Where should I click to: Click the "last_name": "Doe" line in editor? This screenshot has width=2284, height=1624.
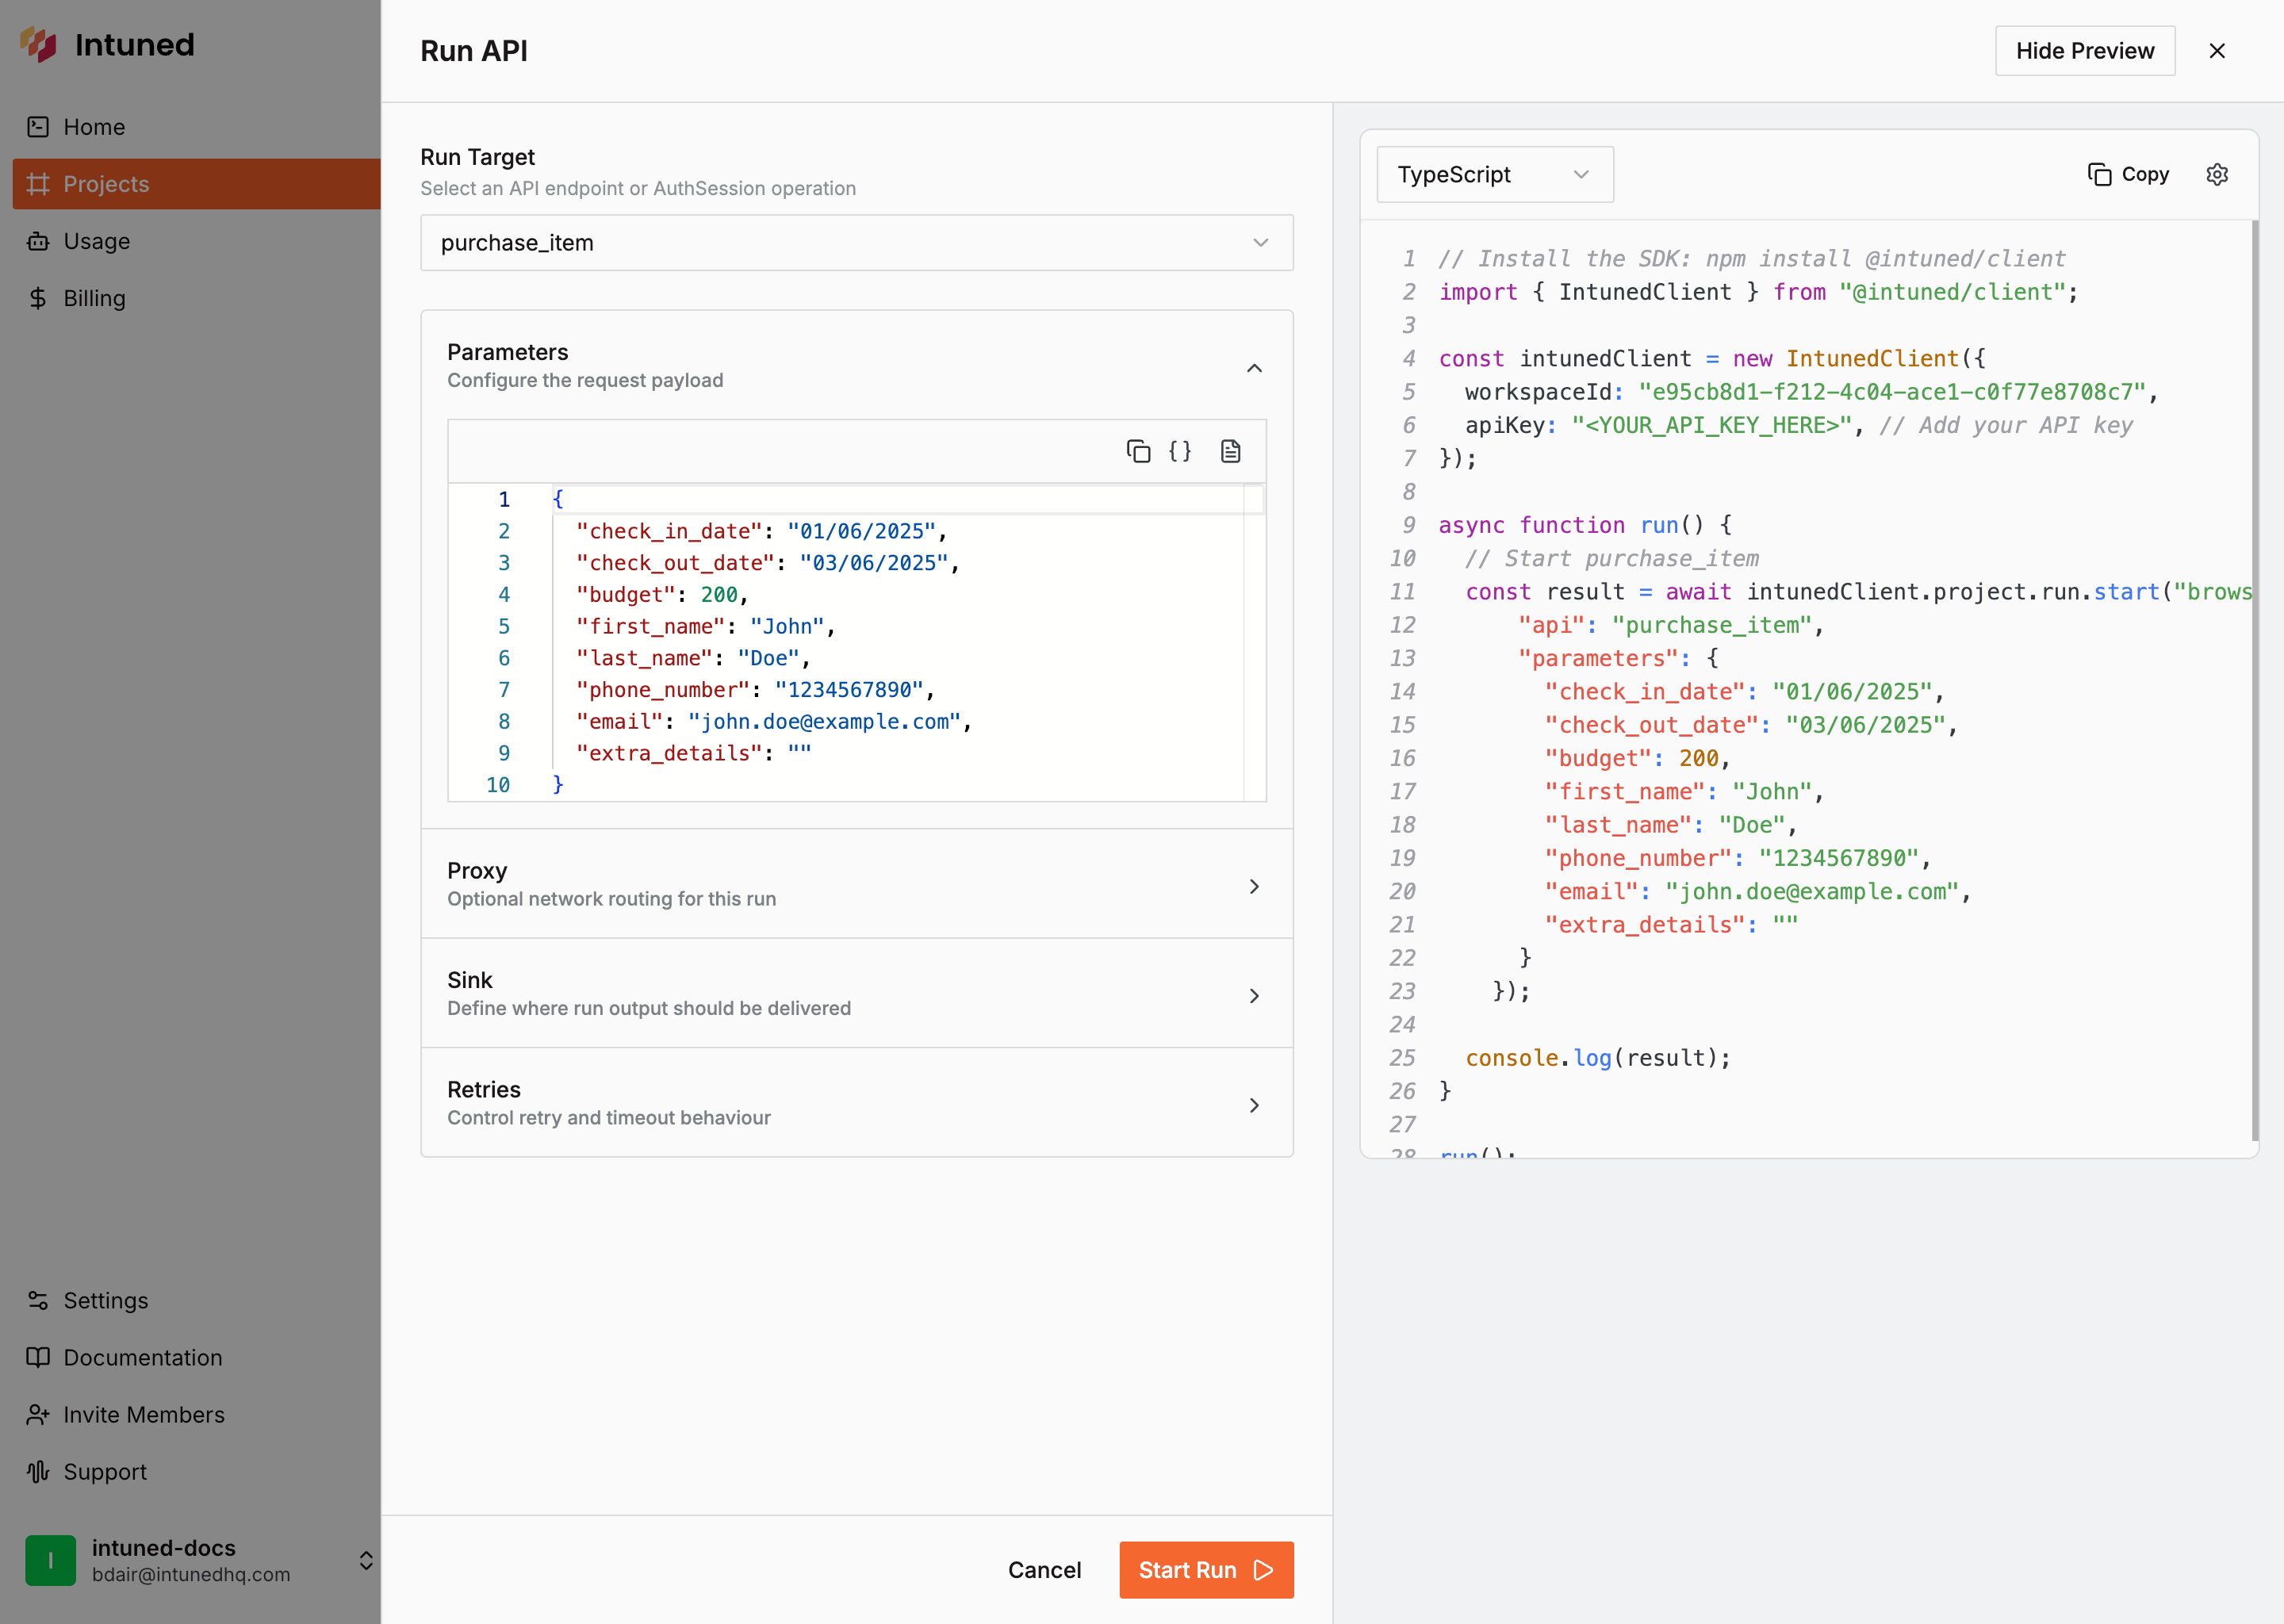[693, 658]
